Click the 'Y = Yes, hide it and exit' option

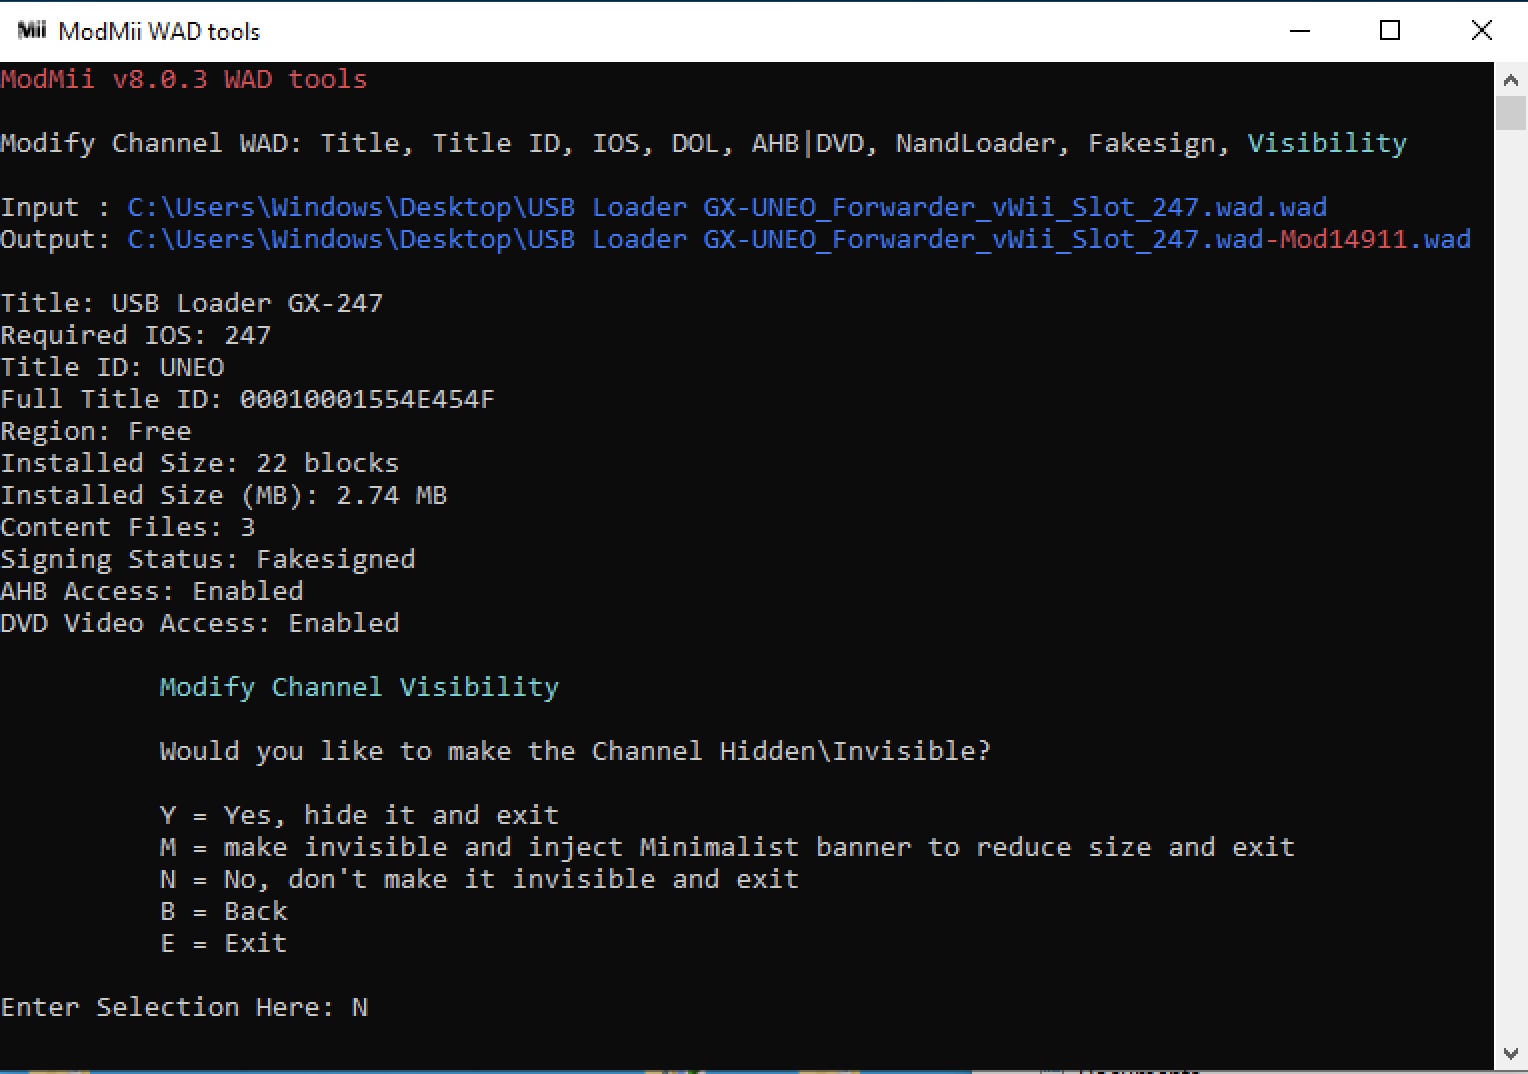tap(359, 815)
